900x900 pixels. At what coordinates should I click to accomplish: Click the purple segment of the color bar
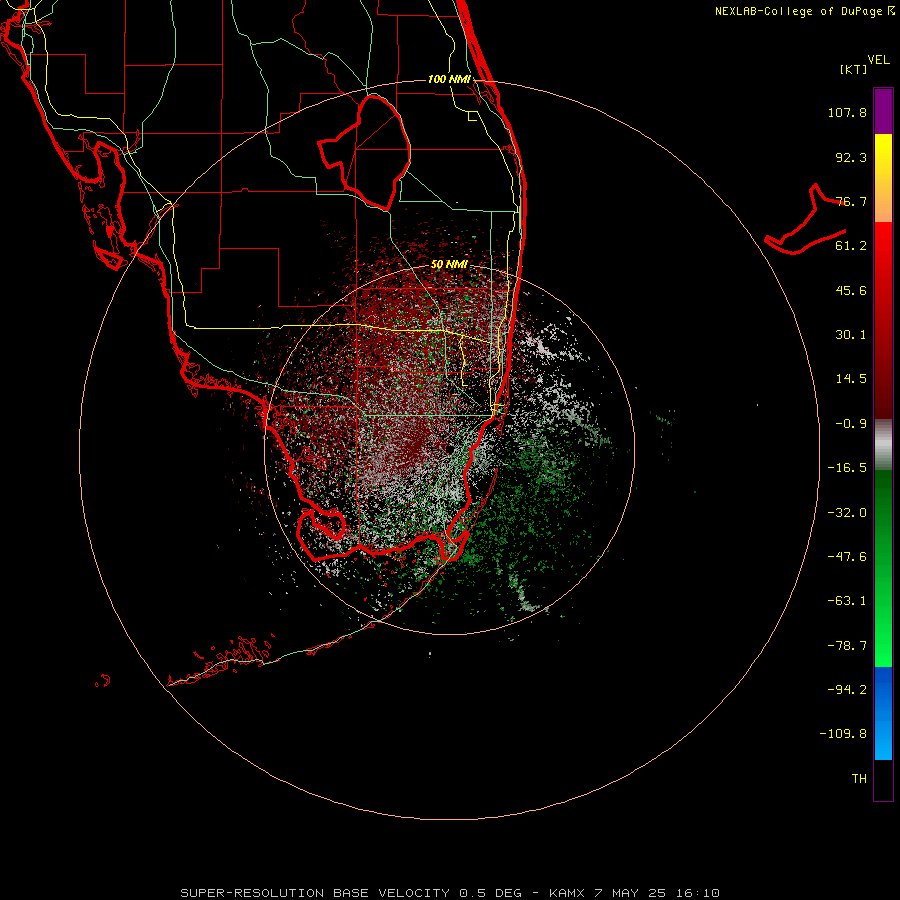click(883, 111)
